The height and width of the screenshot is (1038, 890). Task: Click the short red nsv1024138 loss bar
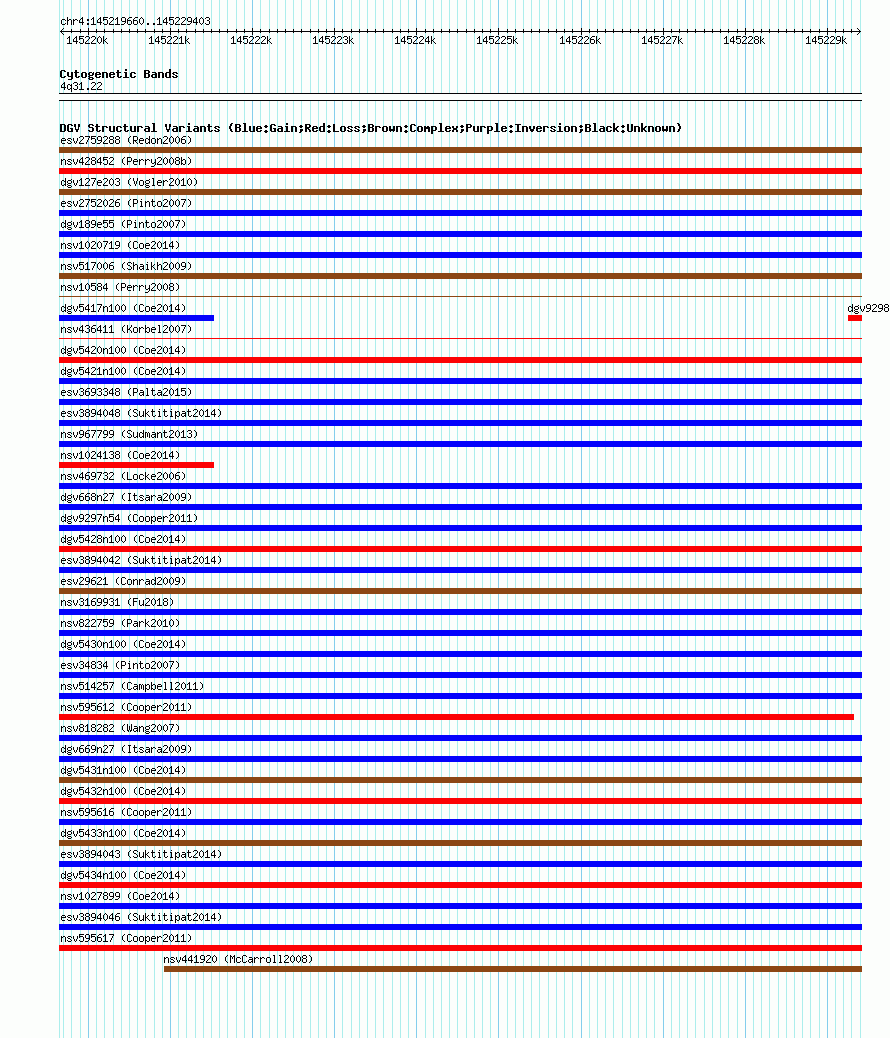coord(136,465)
